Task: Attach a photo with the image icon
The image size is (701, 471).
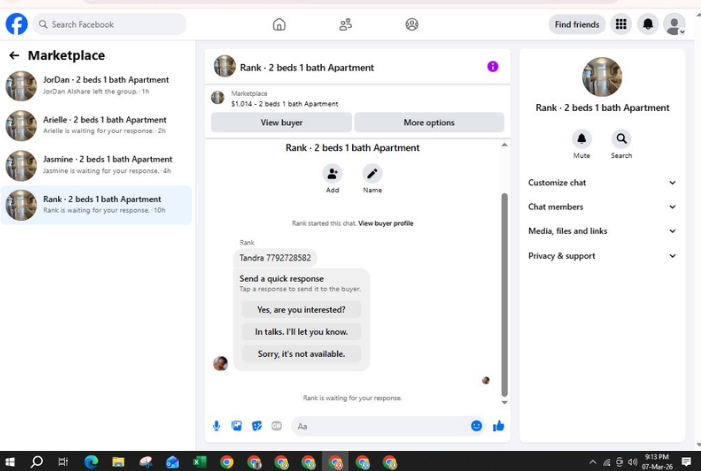Action: point(236,426)
